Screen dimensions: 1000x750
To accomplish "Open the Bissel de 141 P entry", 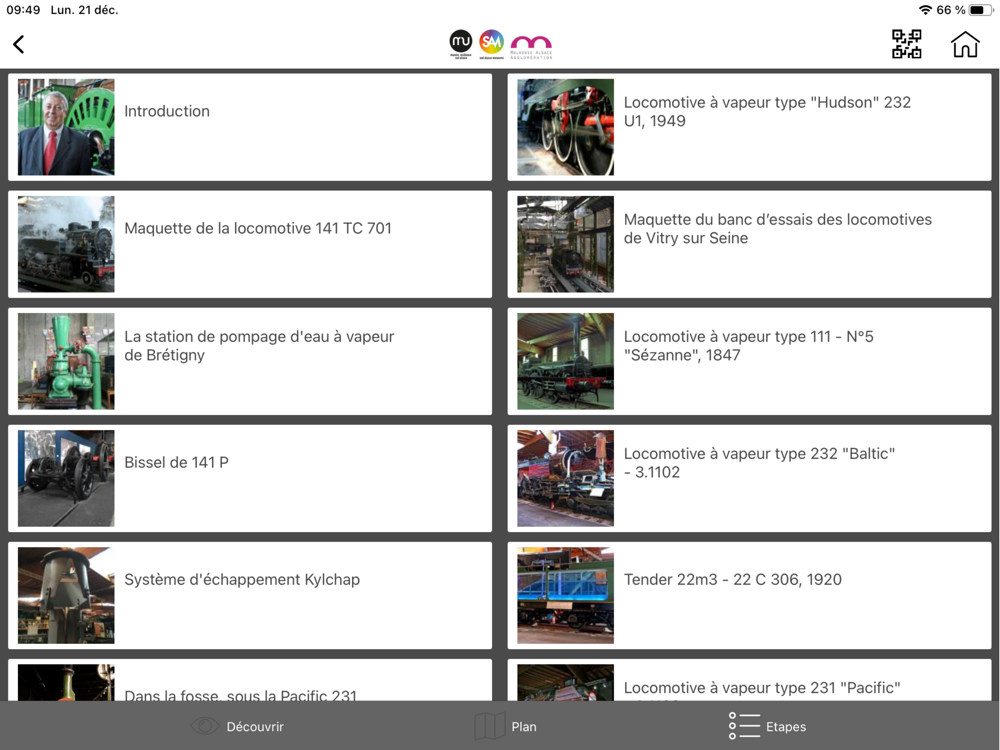I will click(250, 478).
